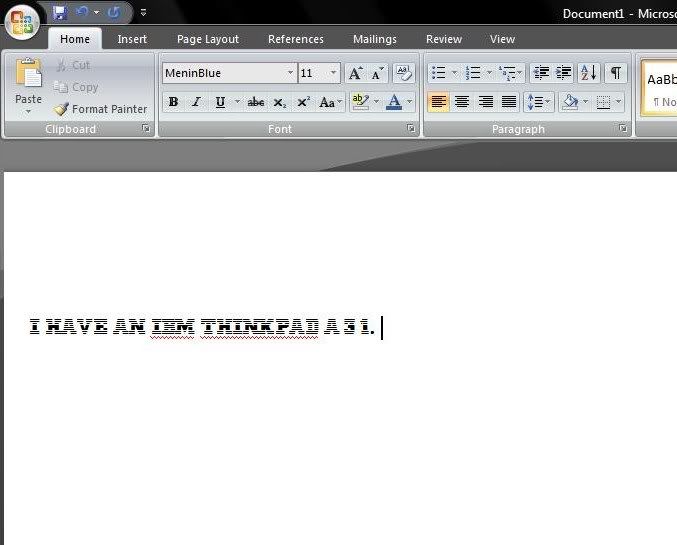Image resolution: width=677 pixels, height=545 pixels.
Task: Switch to the Insert tab
Action: [x=132, y=39]
